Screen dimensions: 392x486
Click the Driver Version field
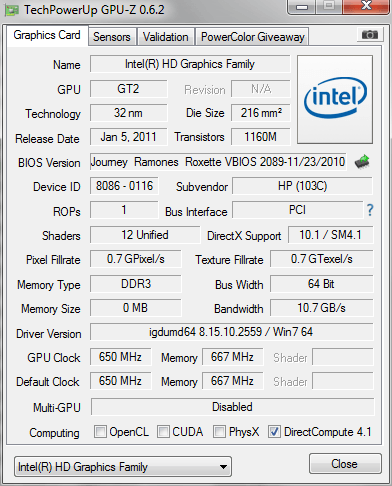coord(231,332)
